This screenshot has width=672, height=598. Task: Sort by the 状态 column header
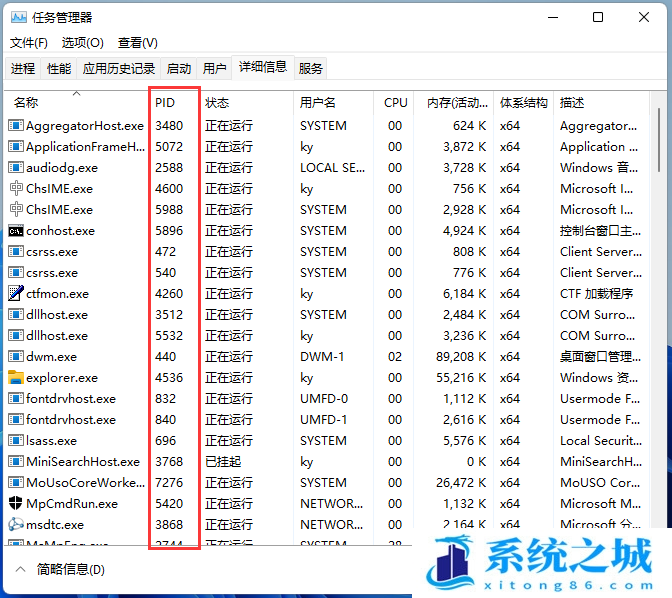click(247, 102)
